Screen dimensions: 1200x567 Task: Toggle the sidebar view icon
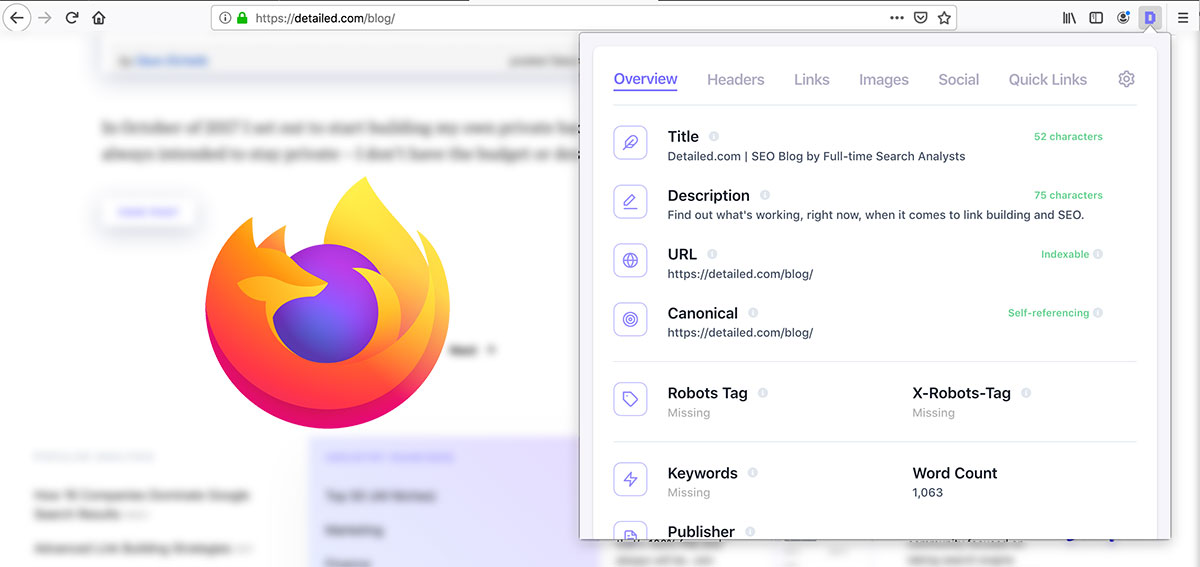[x=1096, y=18]
